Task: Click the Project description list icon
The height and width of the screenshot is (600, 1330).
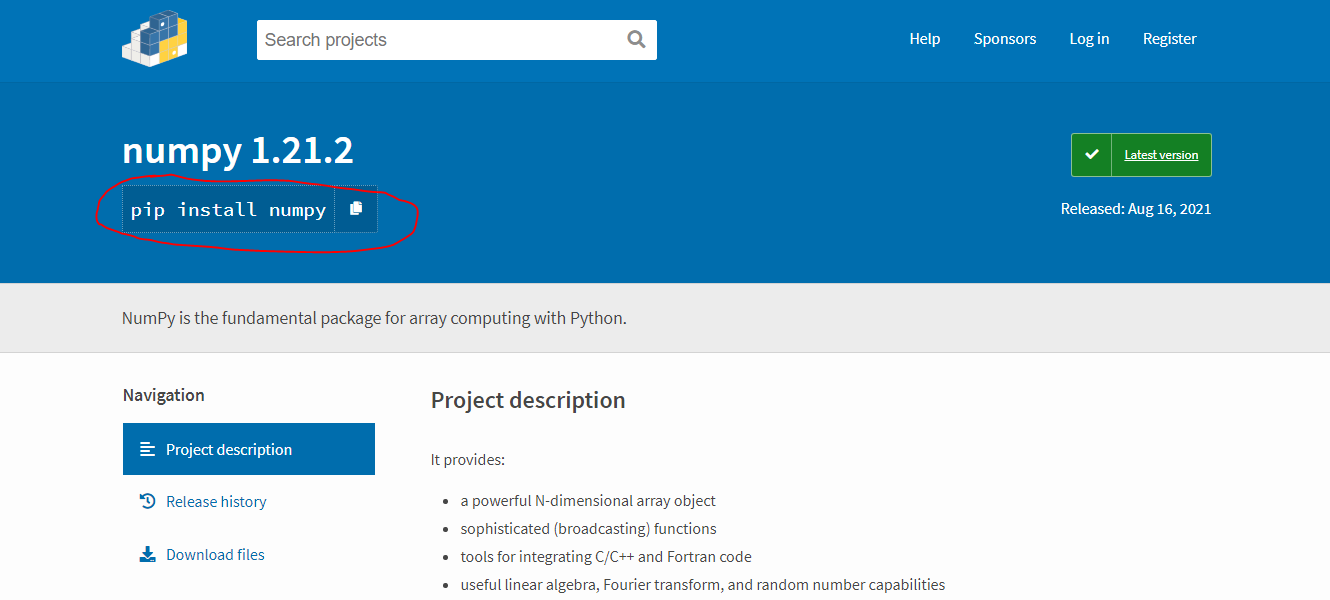Action: pos(148,449)
